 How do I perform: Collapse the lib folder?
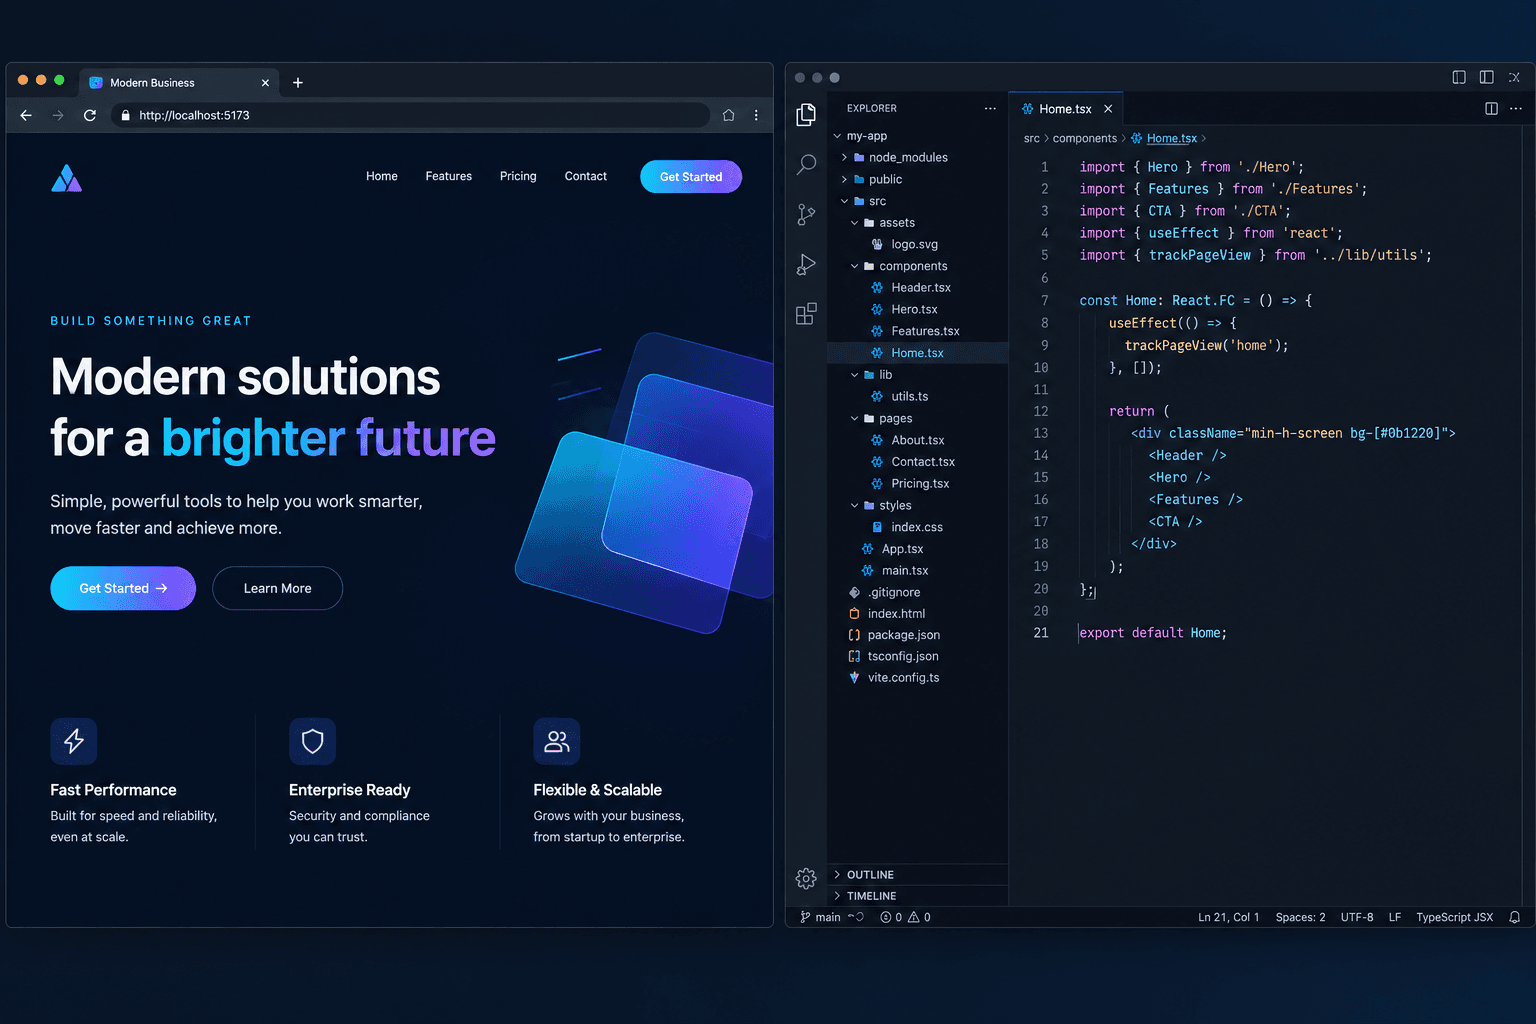[854, 375]
